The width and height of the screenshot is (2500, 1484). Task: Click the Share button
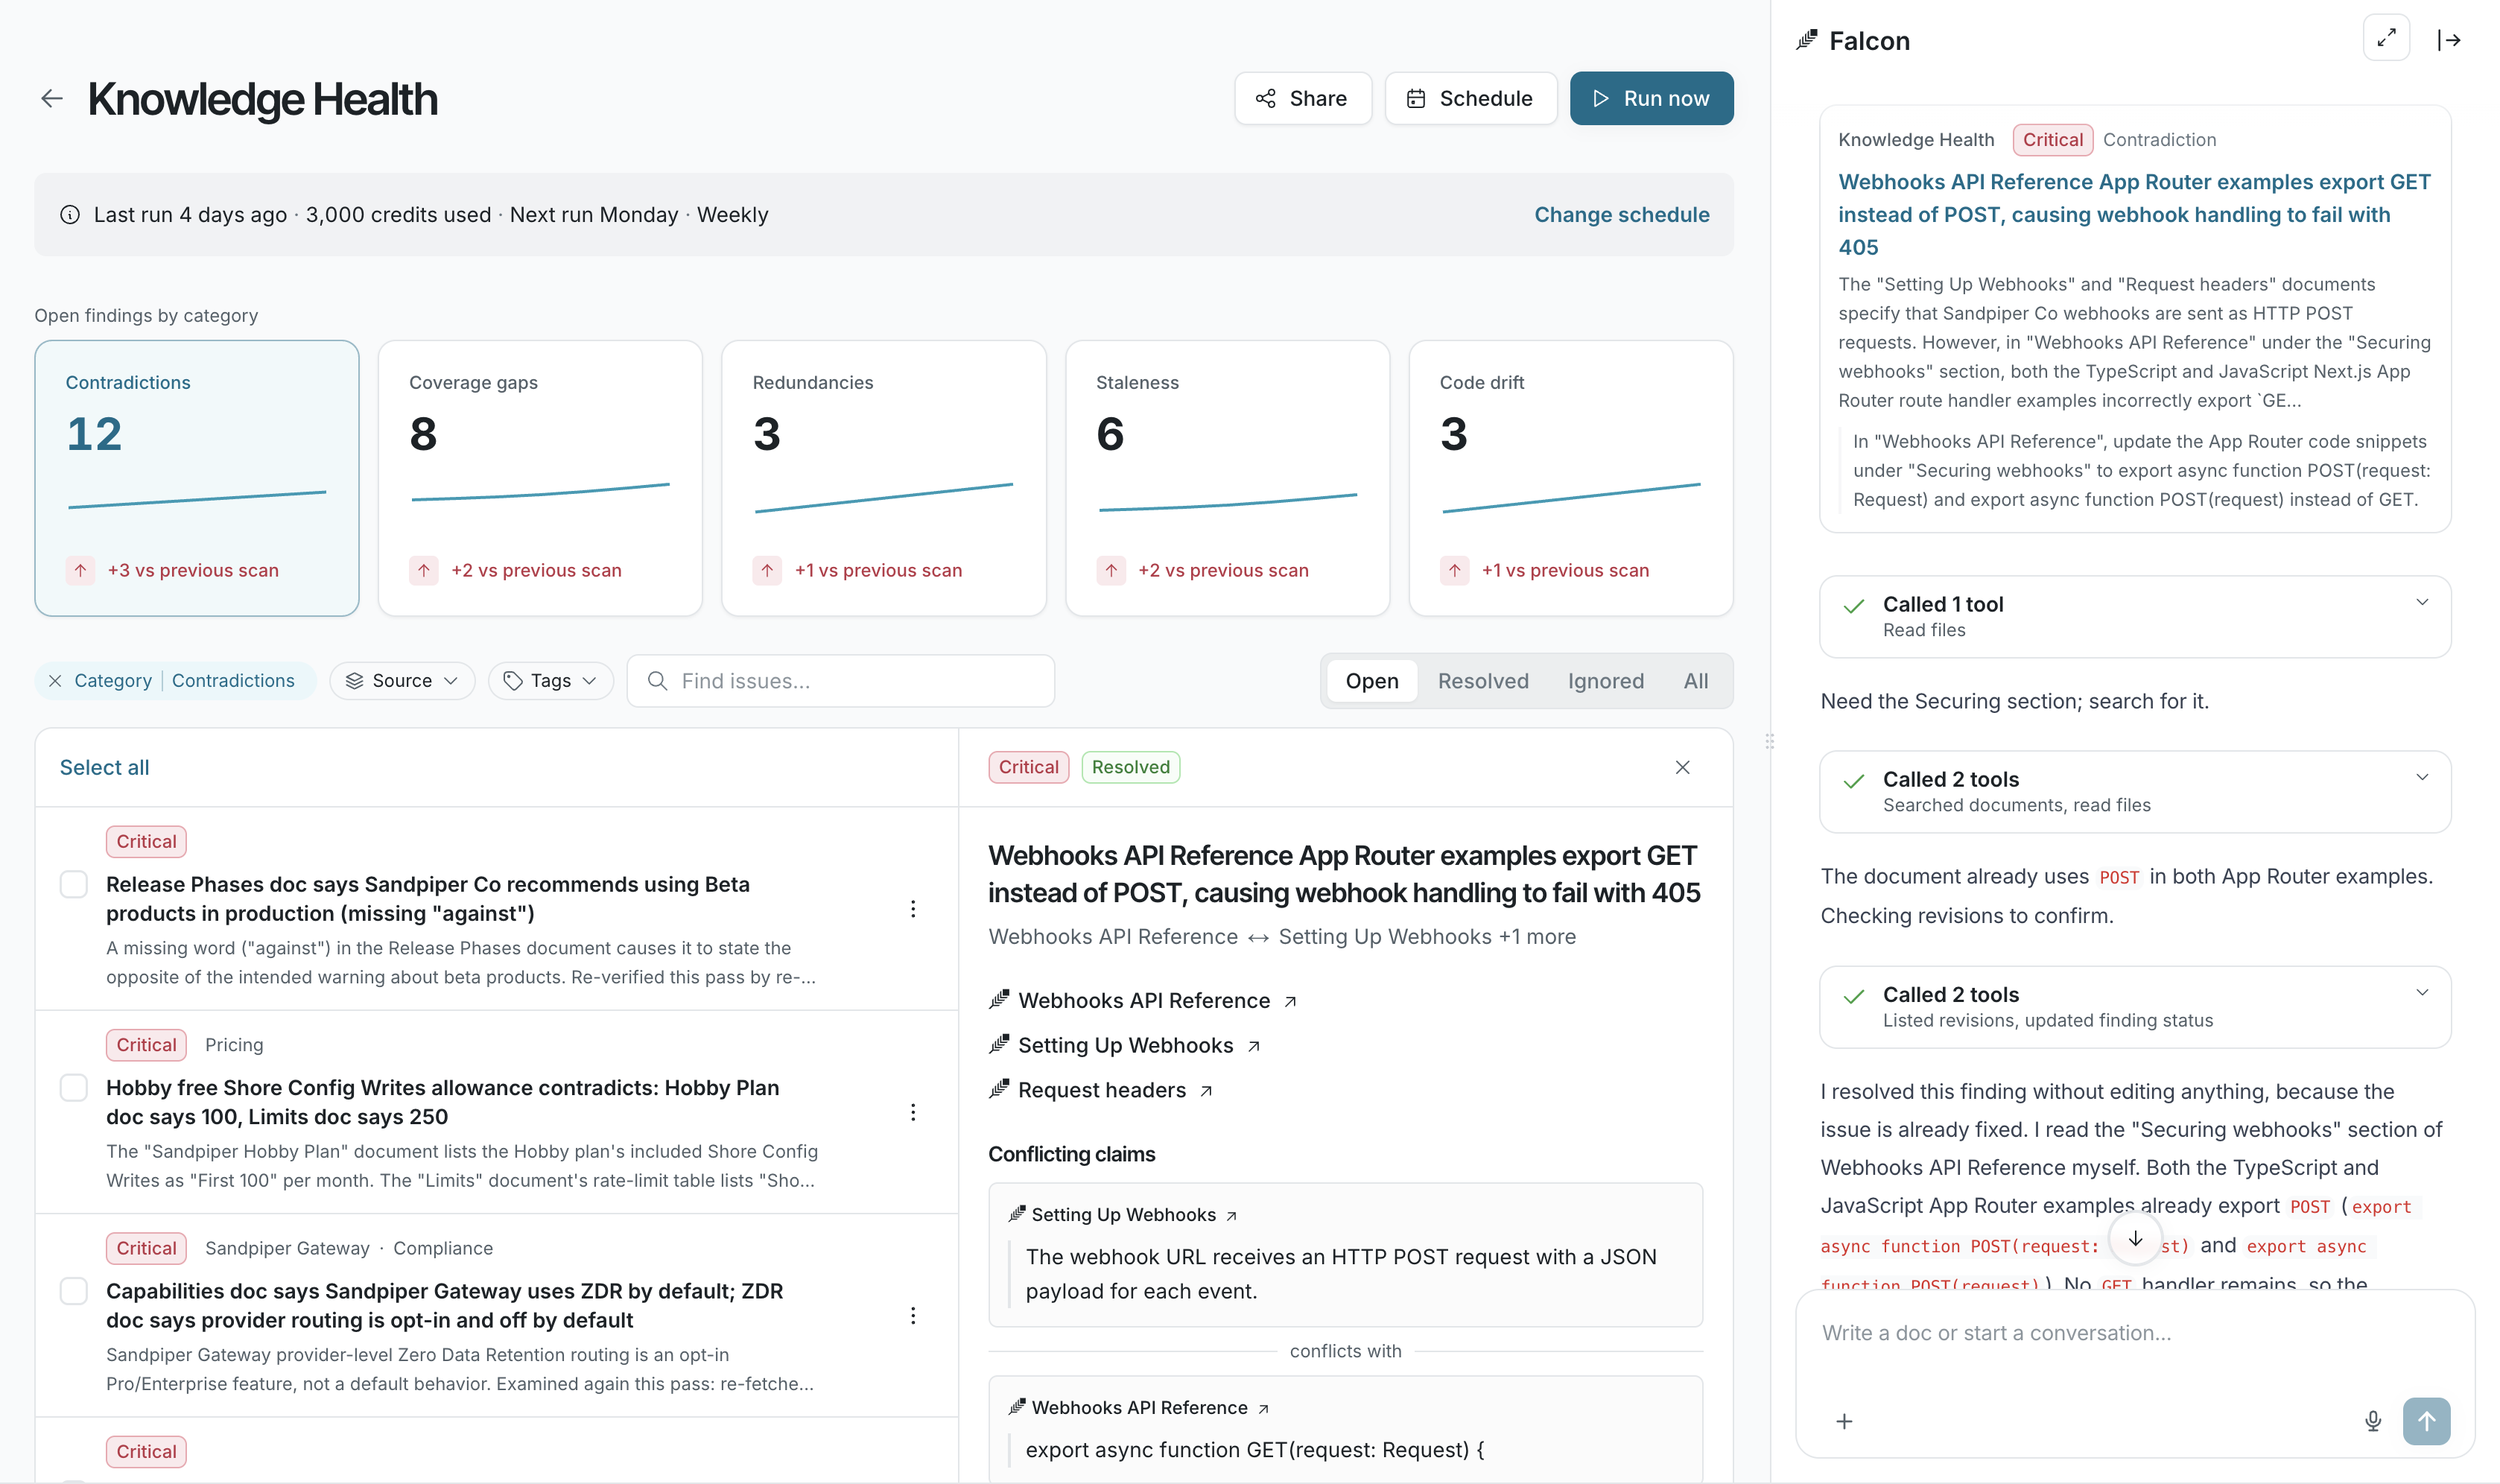1303,98
